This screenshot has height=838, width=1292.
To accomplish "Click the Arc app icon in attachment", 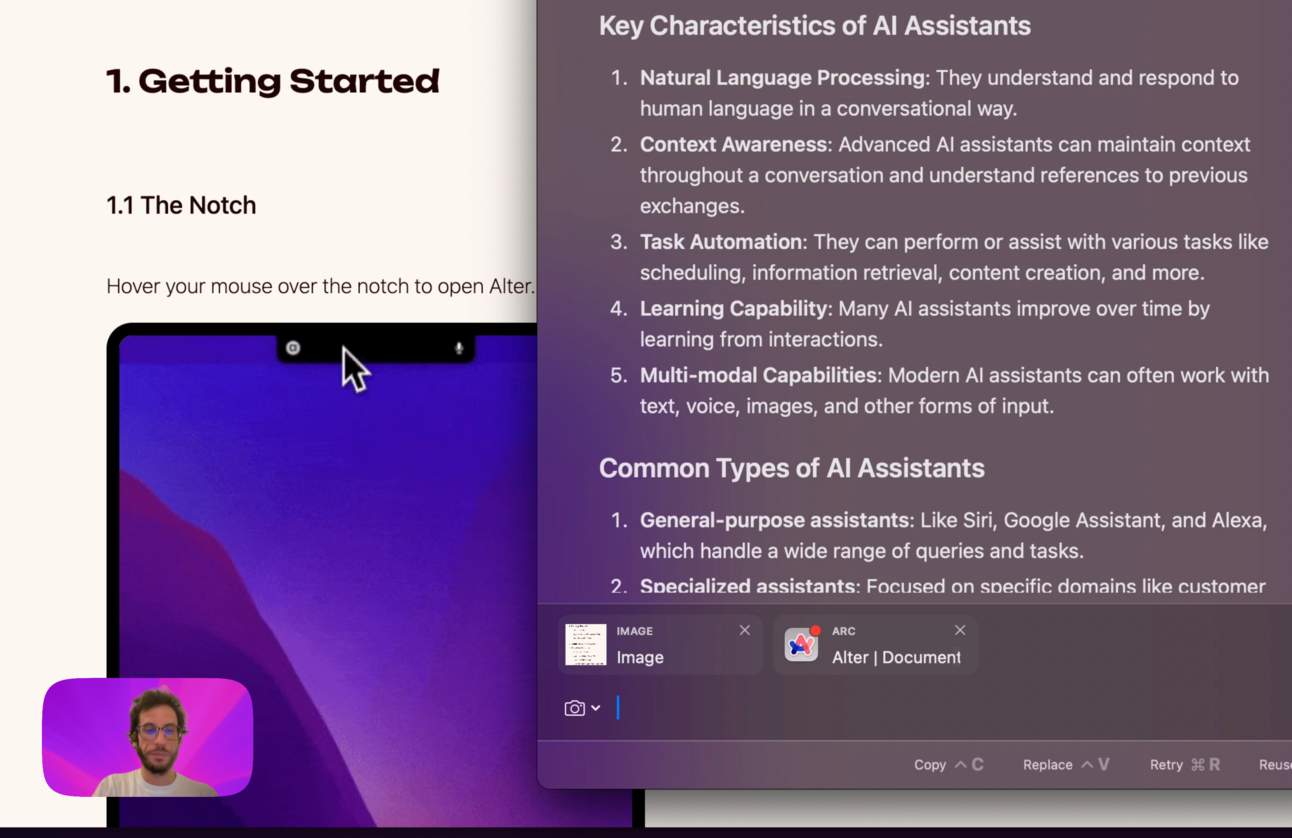I will [801, 645].
